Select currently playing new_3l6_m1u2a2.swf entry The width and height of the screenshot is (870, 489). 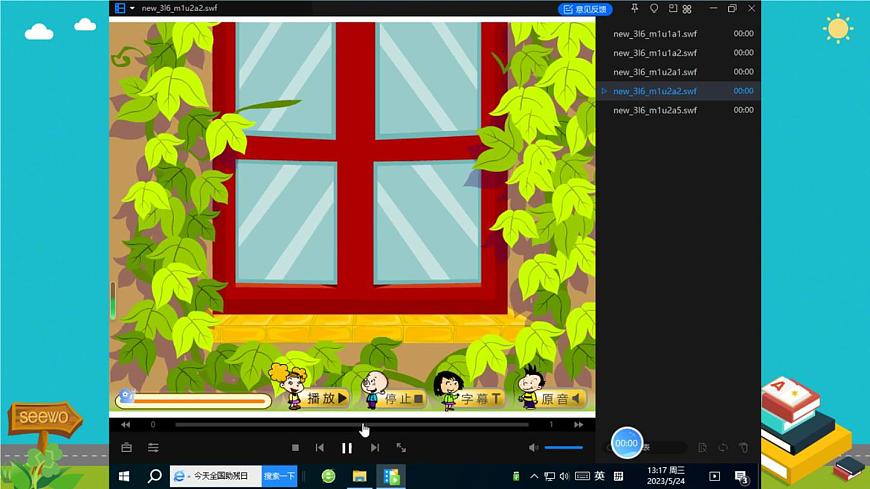tap(679, 91)
